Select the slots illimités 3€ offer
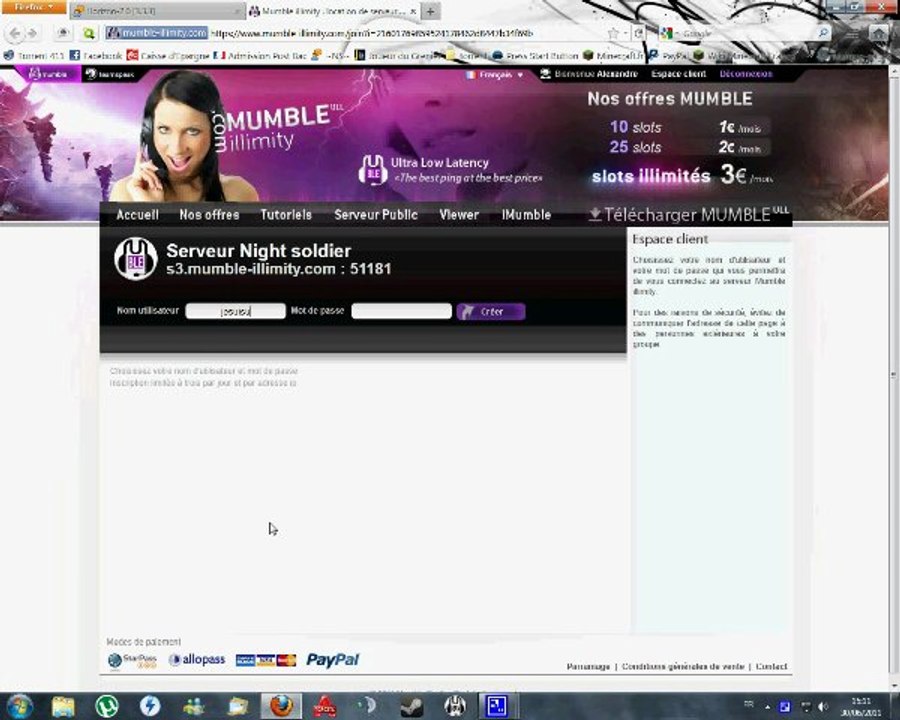This screenshot has width=900, height=720. point(682,175)
